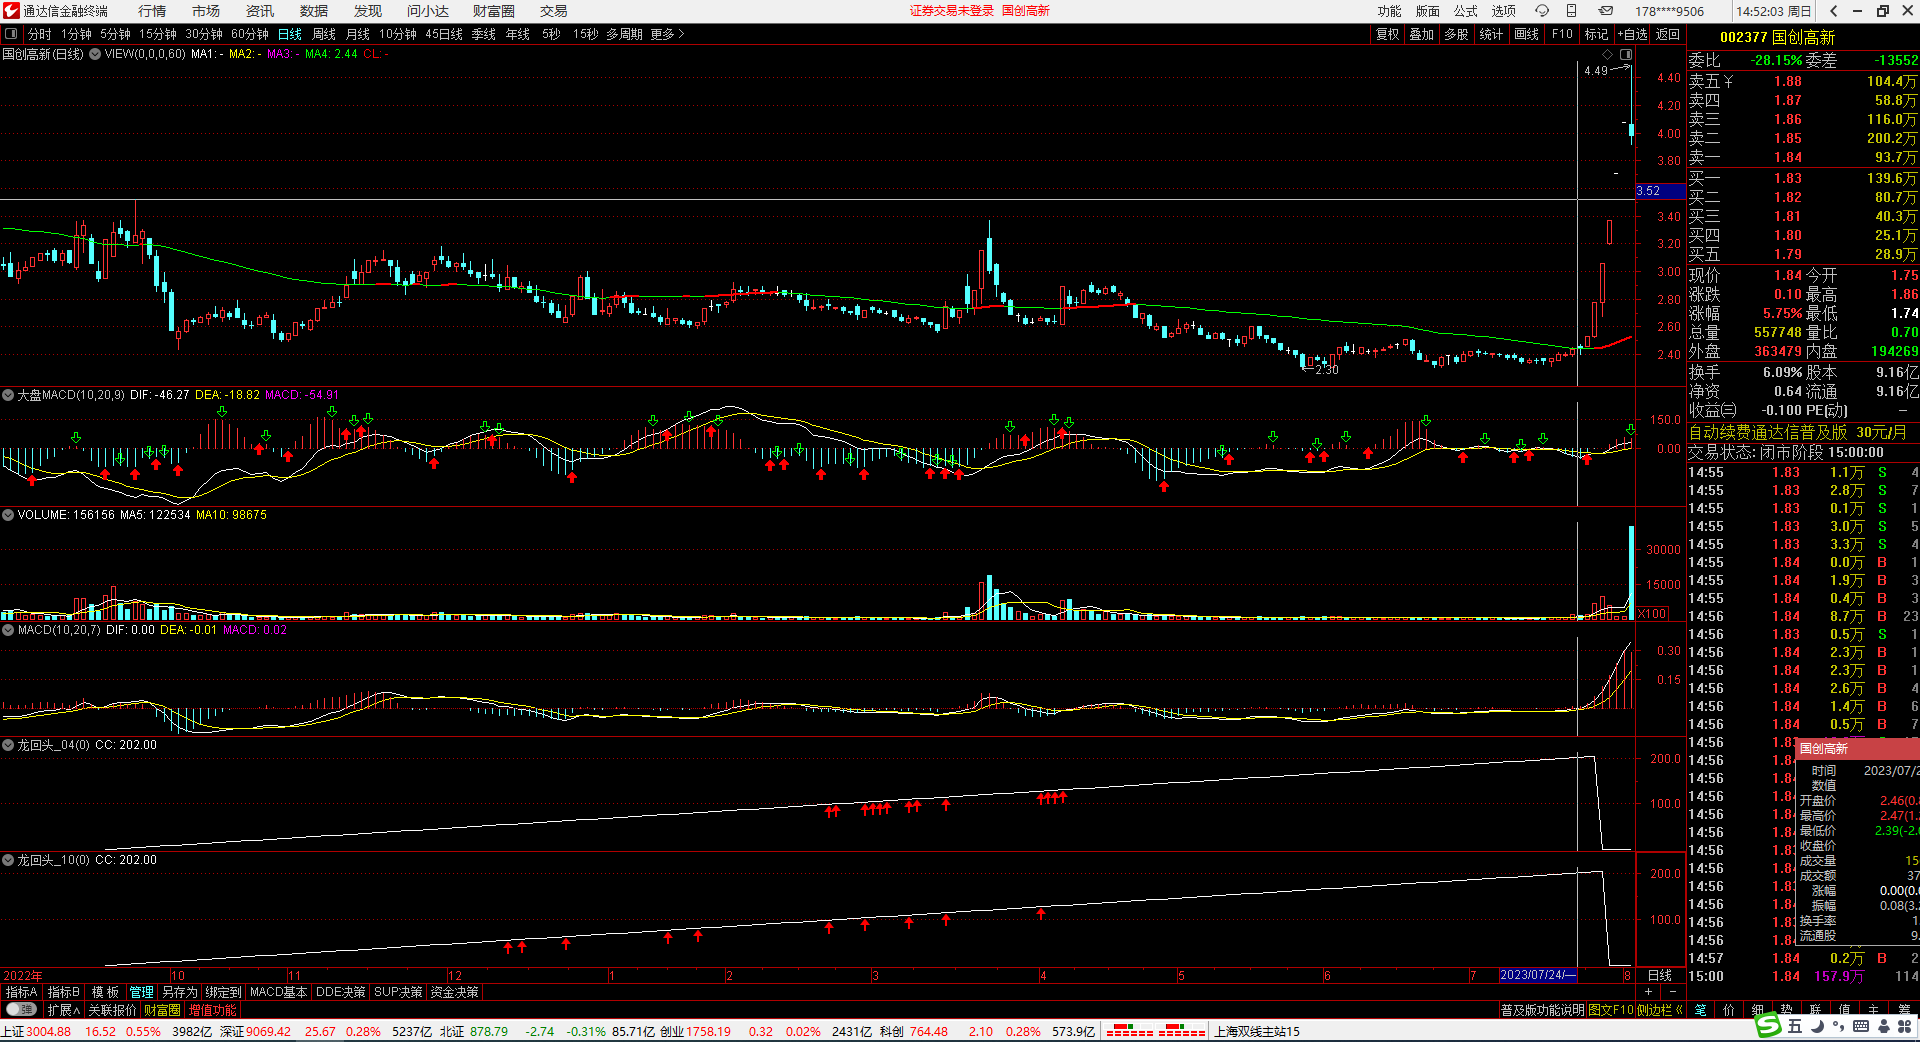Viewport: 1920px width, 1042px height.
Task: Open the 增值功能 tab at the bottom
Action: (x=212, y=1010)
